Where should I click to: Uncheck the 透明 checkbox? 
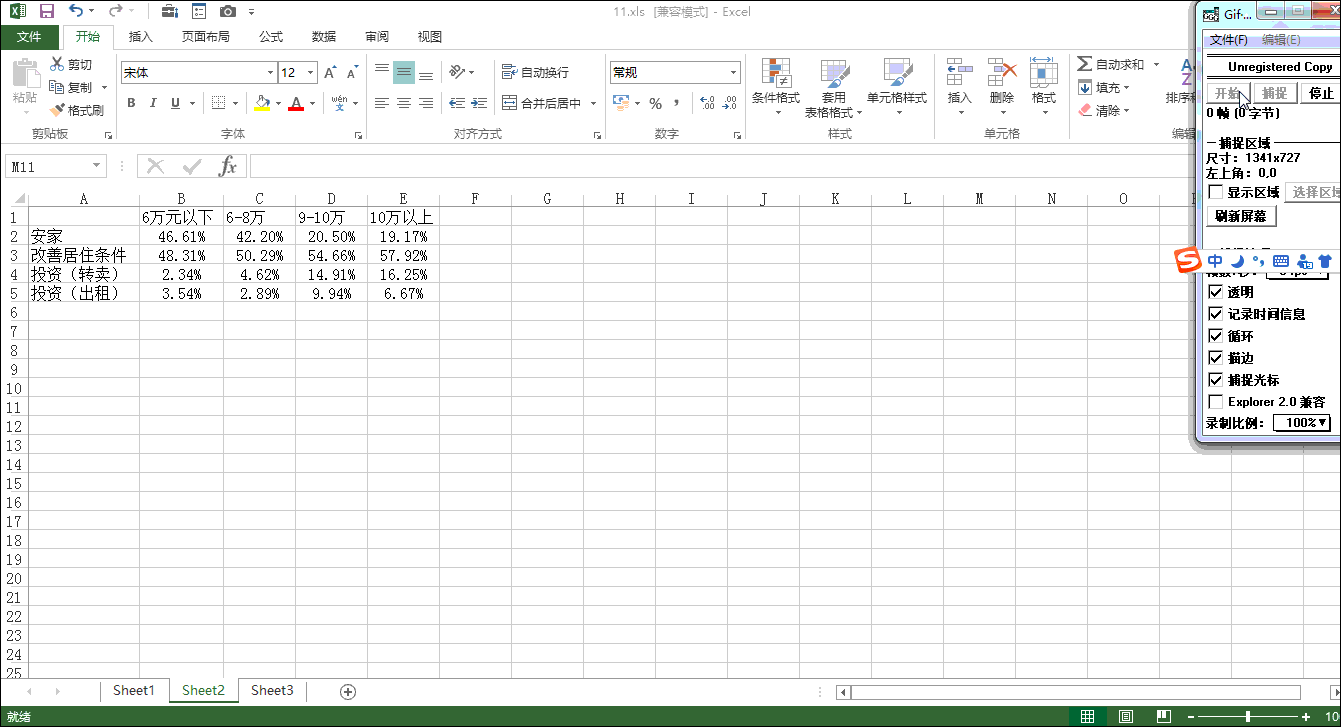click(x=1216, y=292)
